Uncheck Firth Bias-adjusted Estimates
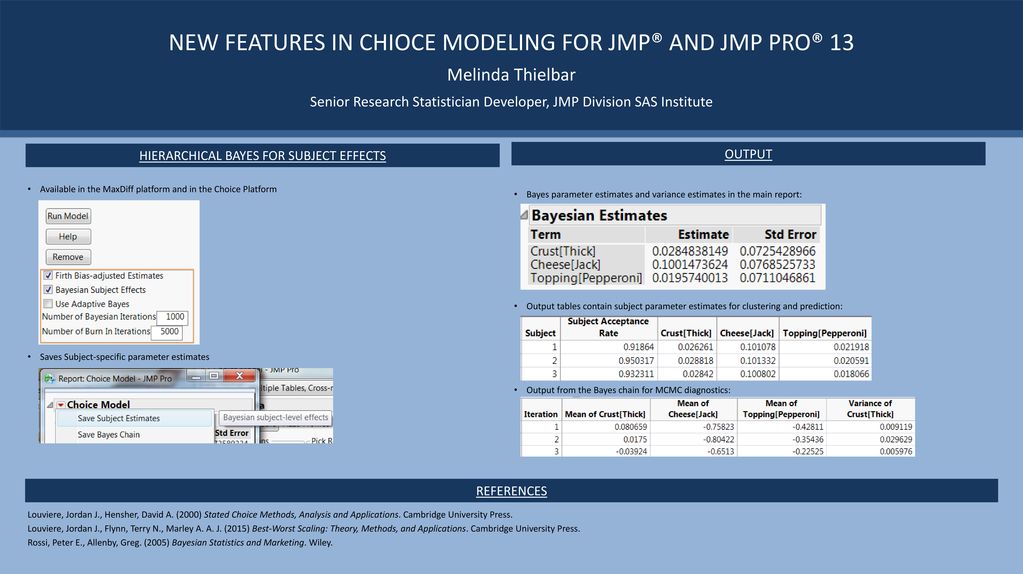The height and width of the screenshot is (574, 1023). tap(48, 275)
